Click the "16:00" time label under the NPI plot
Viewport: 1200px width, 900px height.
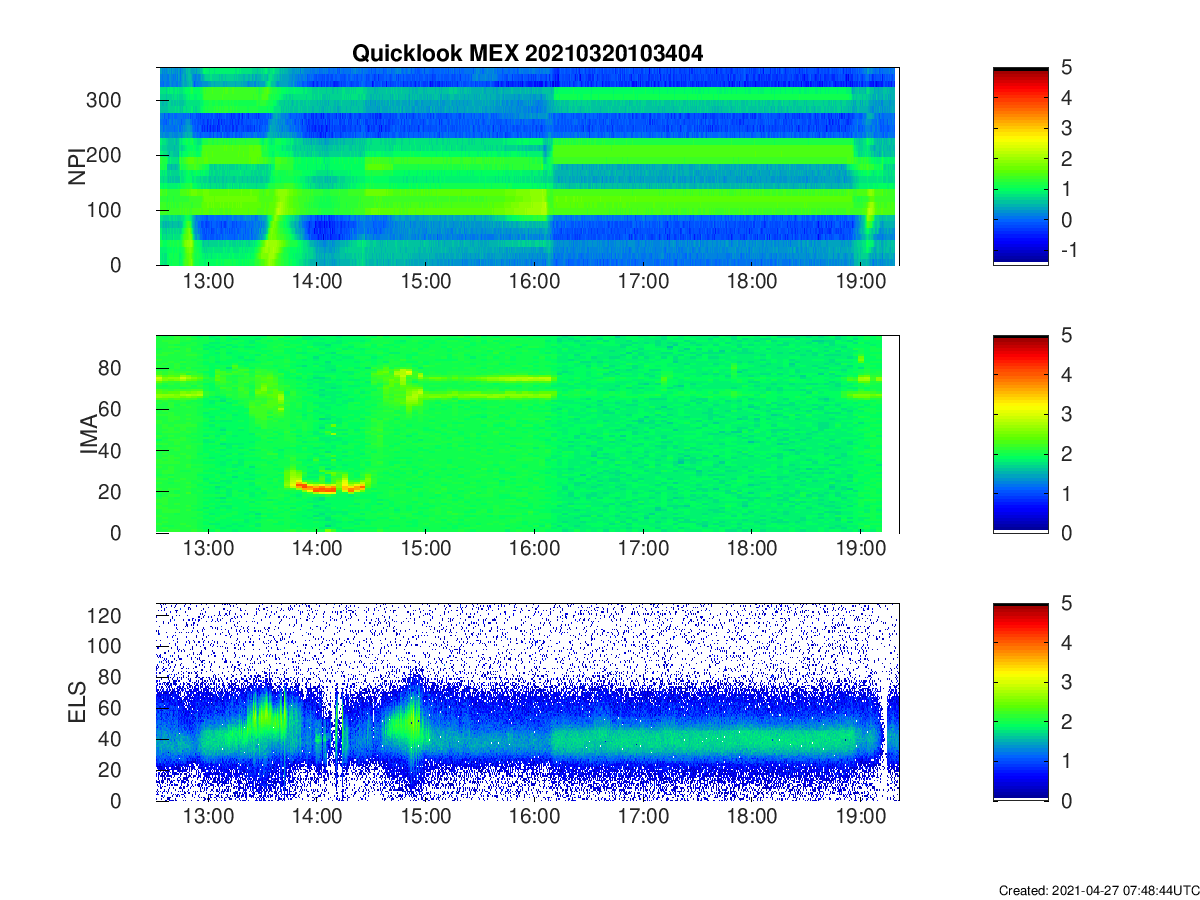pyautogui.click(x=534, y=282)
